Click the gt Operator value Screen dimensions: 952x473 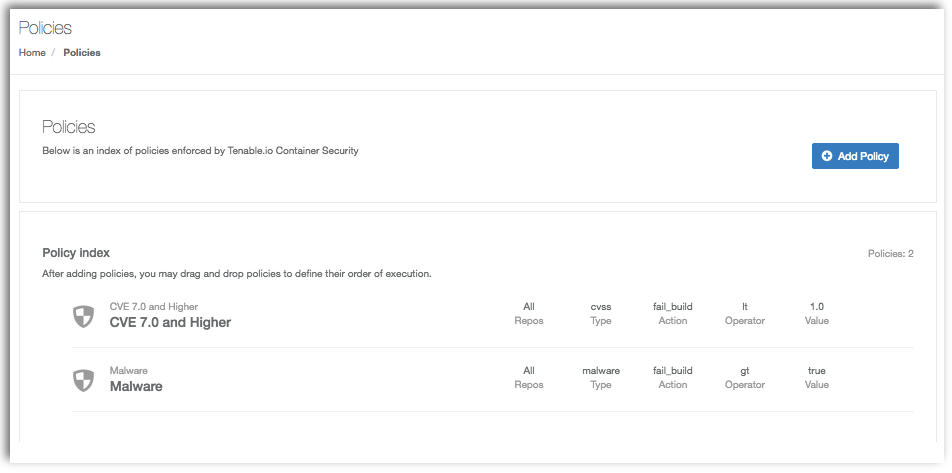coord(745,371)
